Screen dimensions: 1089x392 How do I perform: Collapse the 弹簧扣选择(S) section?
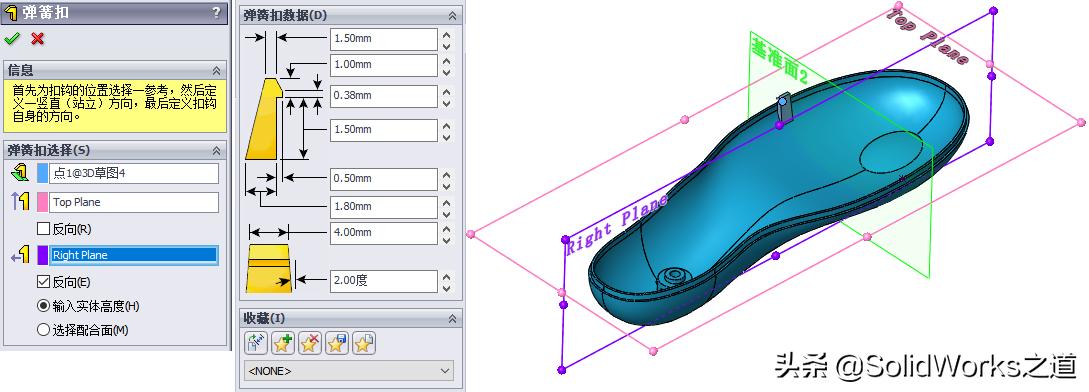(217, 150)
